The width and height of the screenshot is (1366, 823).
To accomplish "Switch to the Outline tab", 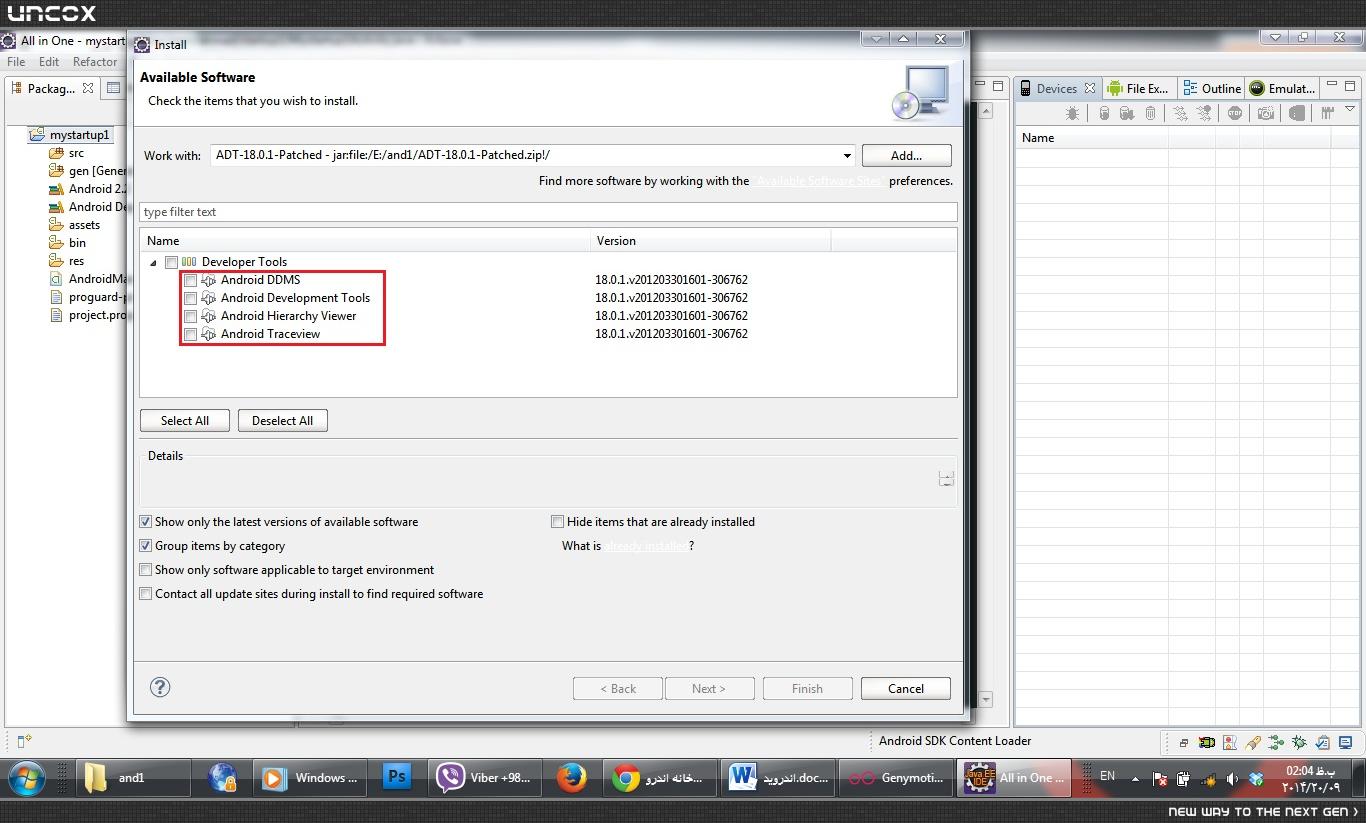I will pos(1211,88).
